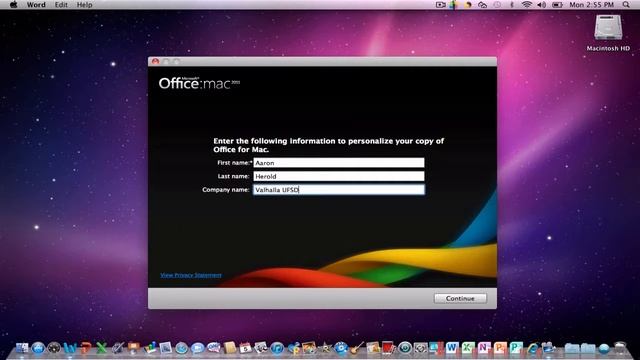The height and width of the screenshot is (360, 640).
Task: Launch iTunes from the Dock
Action: [277, 348]
